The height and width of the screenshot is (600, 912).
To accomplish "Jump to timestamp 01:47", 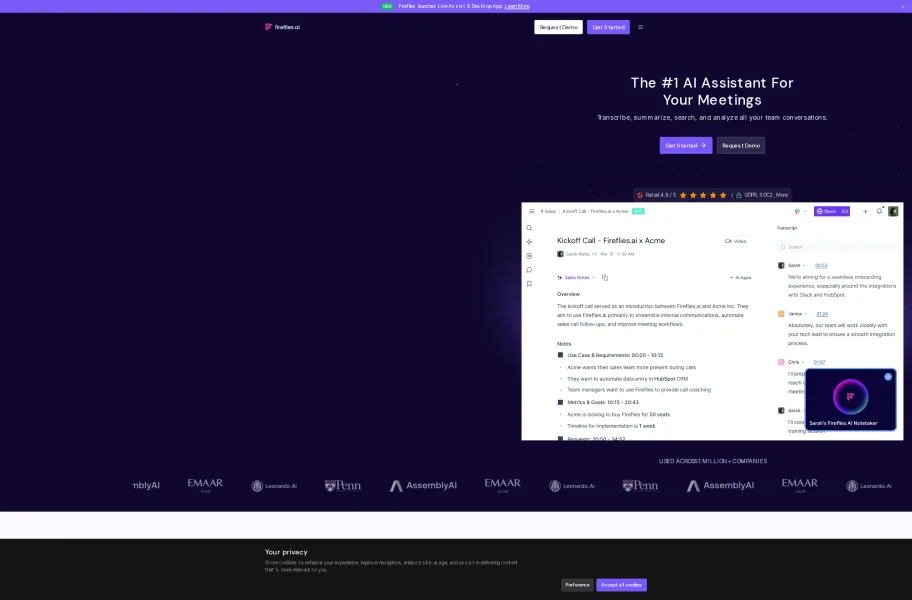I will click(820, 362).
